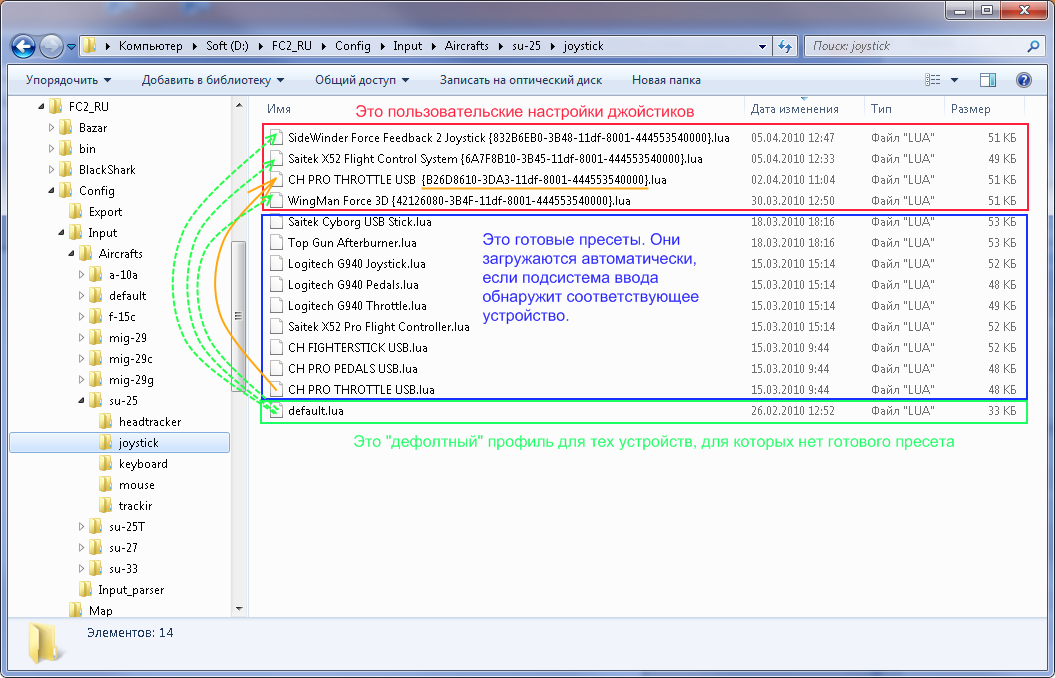Sort by the Размер column header
The width and height of the screenshot is (1055, 678).
(970, 109)
